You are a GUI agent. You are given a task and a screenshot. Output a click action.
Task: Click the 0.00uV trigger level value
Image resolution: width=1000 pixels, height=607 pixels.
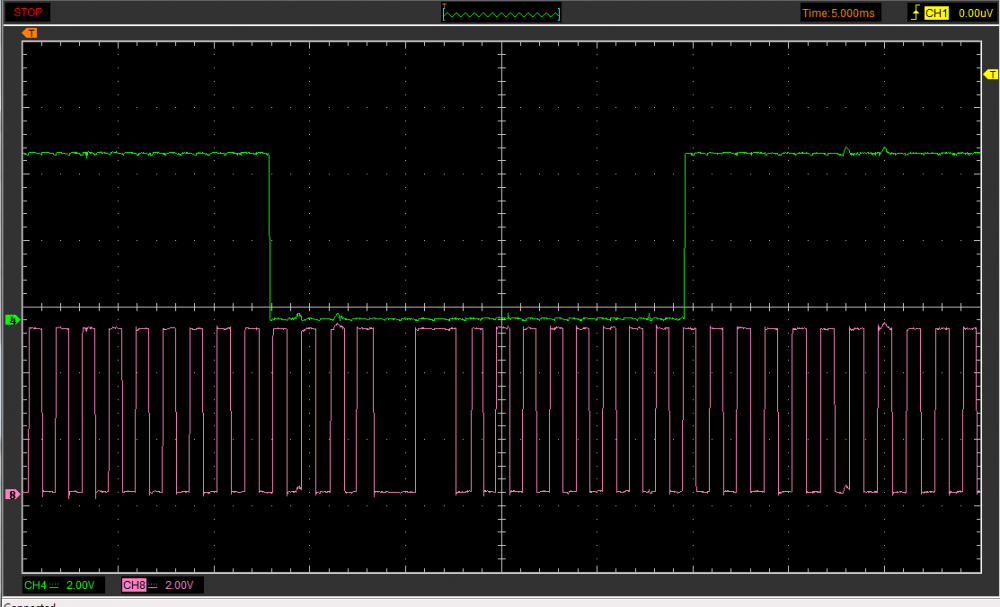point(973,13)
